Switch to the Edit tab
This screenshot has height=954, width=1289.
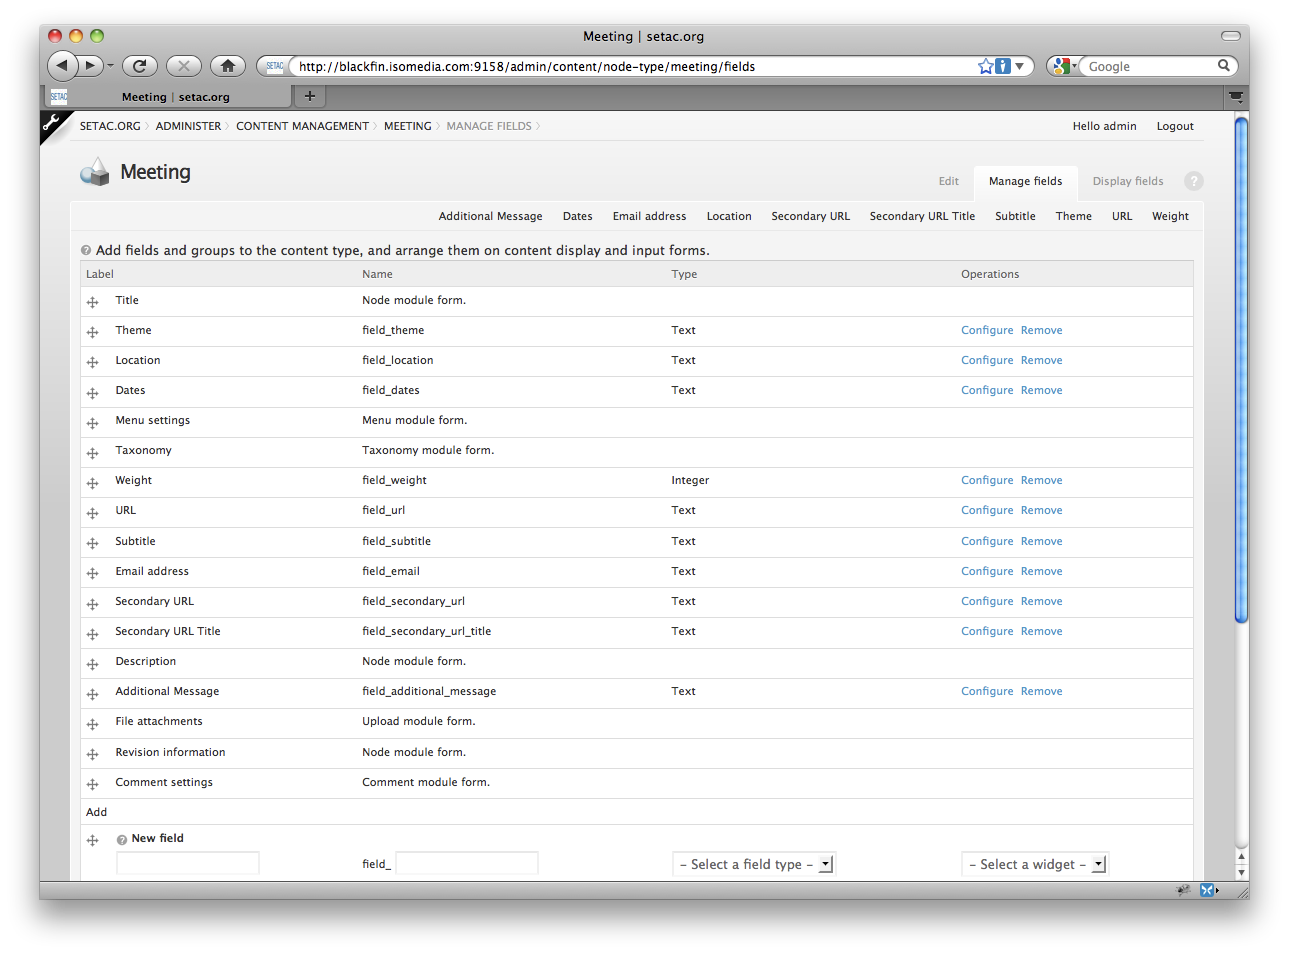(947, 181)
